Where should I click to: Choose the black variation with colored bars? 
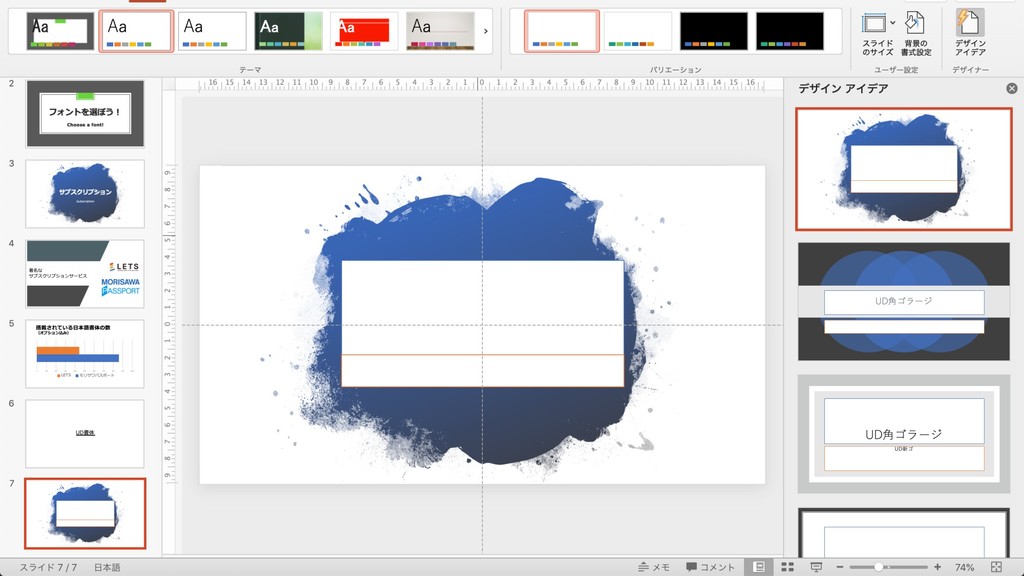click(714, 31)
